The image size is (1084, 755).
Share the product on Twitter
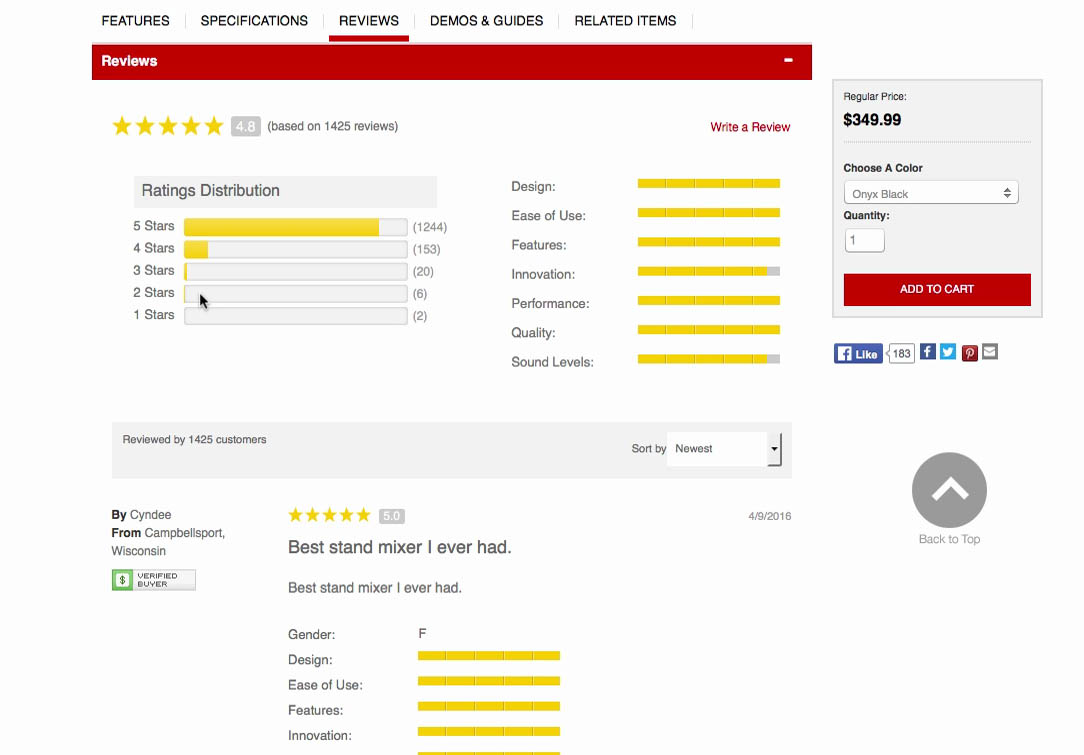(x=947, y=352)
